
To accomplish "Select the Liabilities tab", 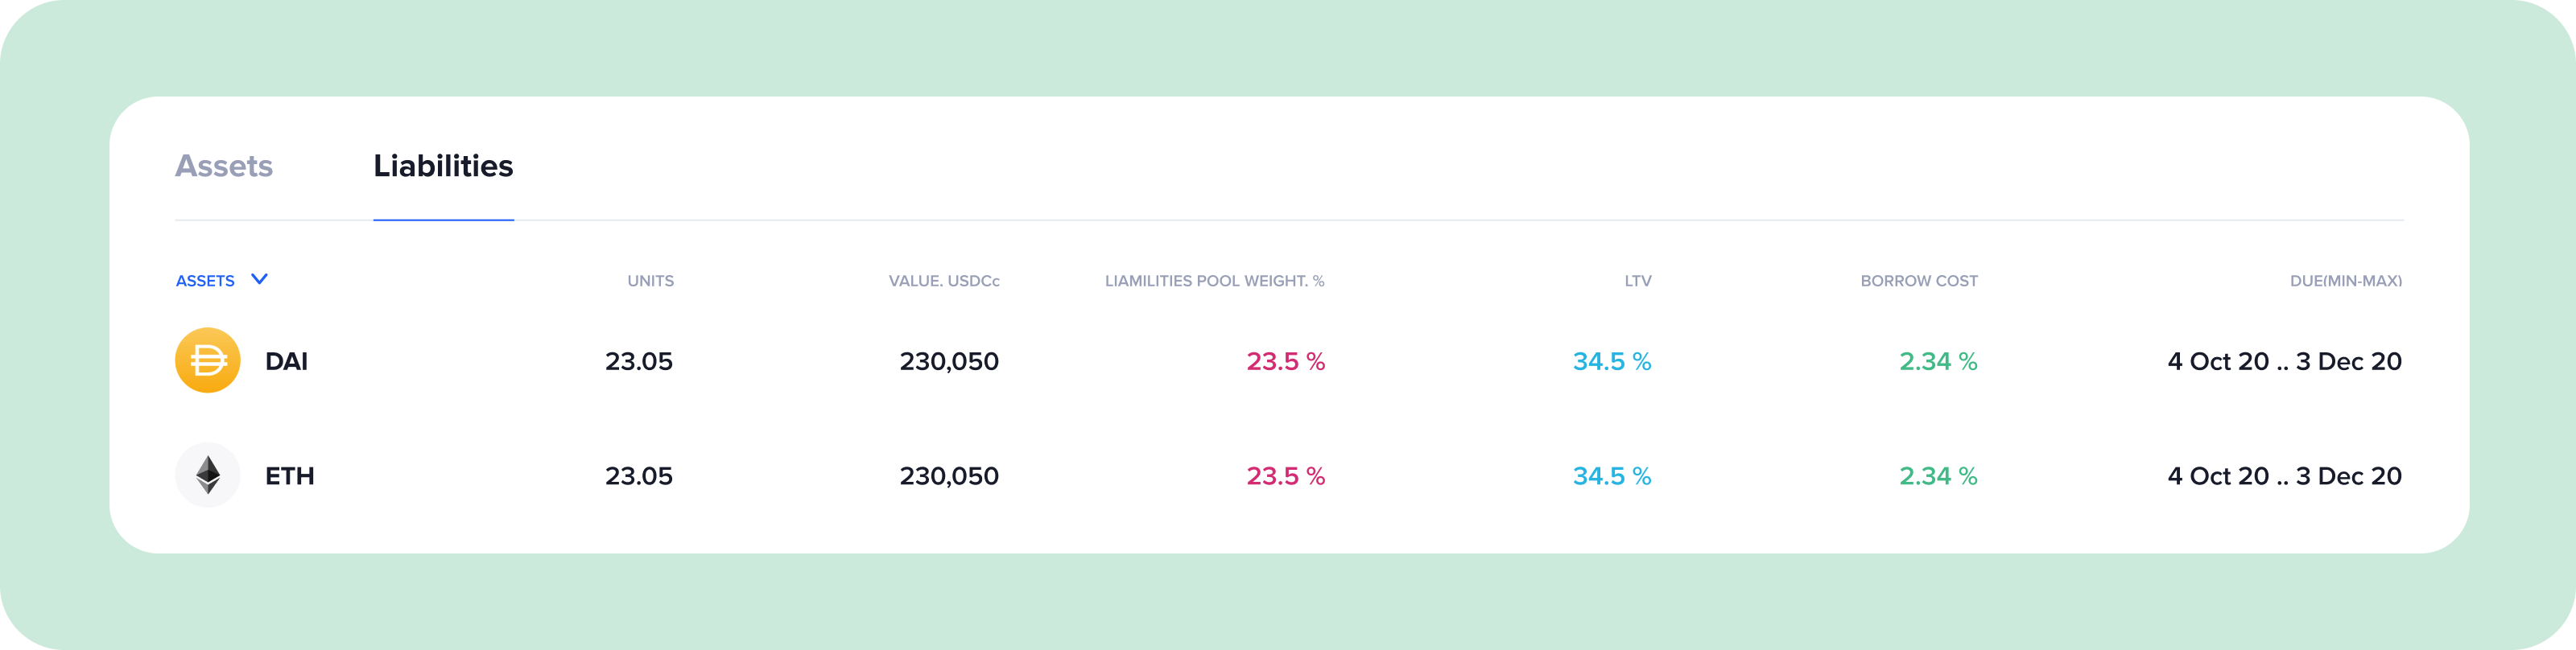I will (443, 166).
